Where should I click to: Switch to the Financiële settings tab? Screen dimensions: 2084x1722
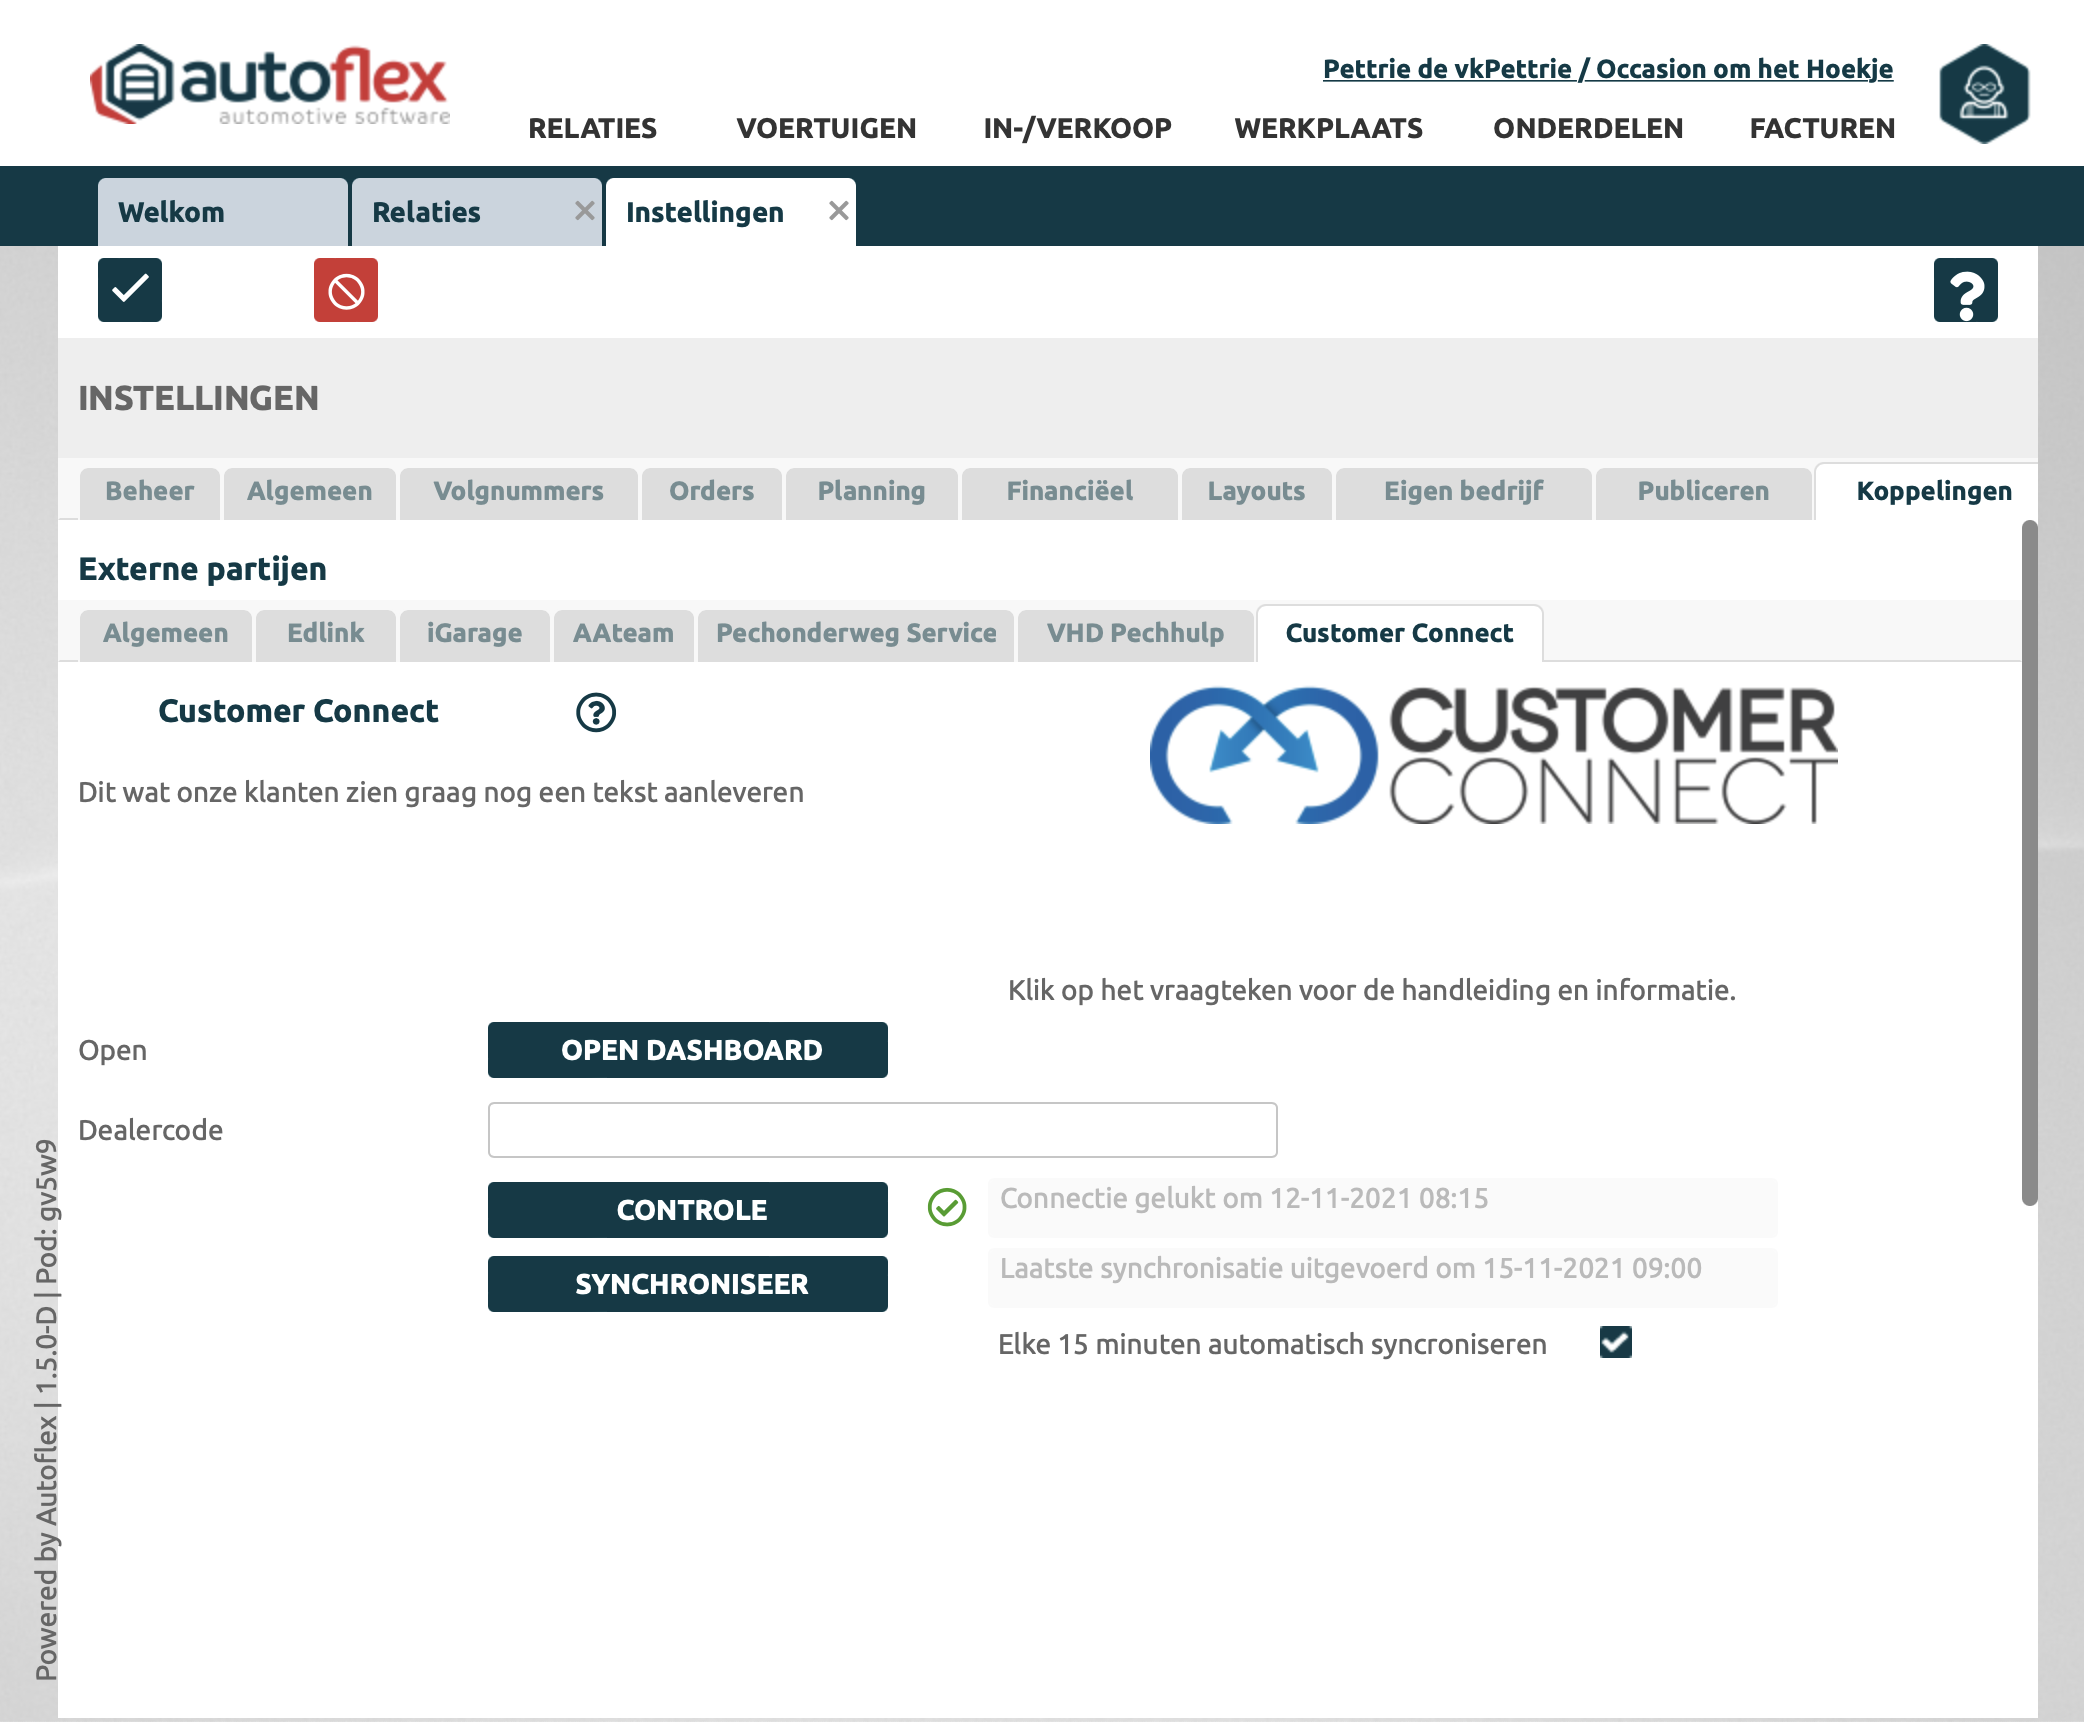1069,491
